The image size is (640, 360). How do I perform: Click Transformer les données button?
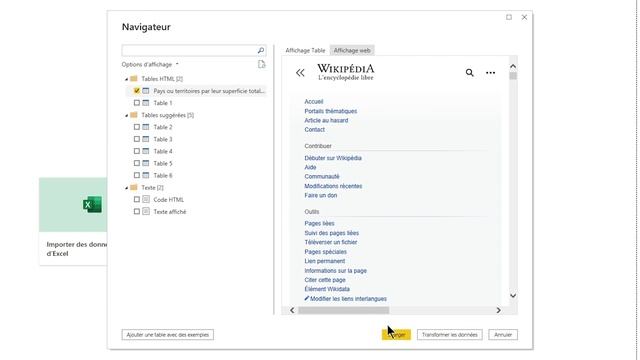pos(449,335)
